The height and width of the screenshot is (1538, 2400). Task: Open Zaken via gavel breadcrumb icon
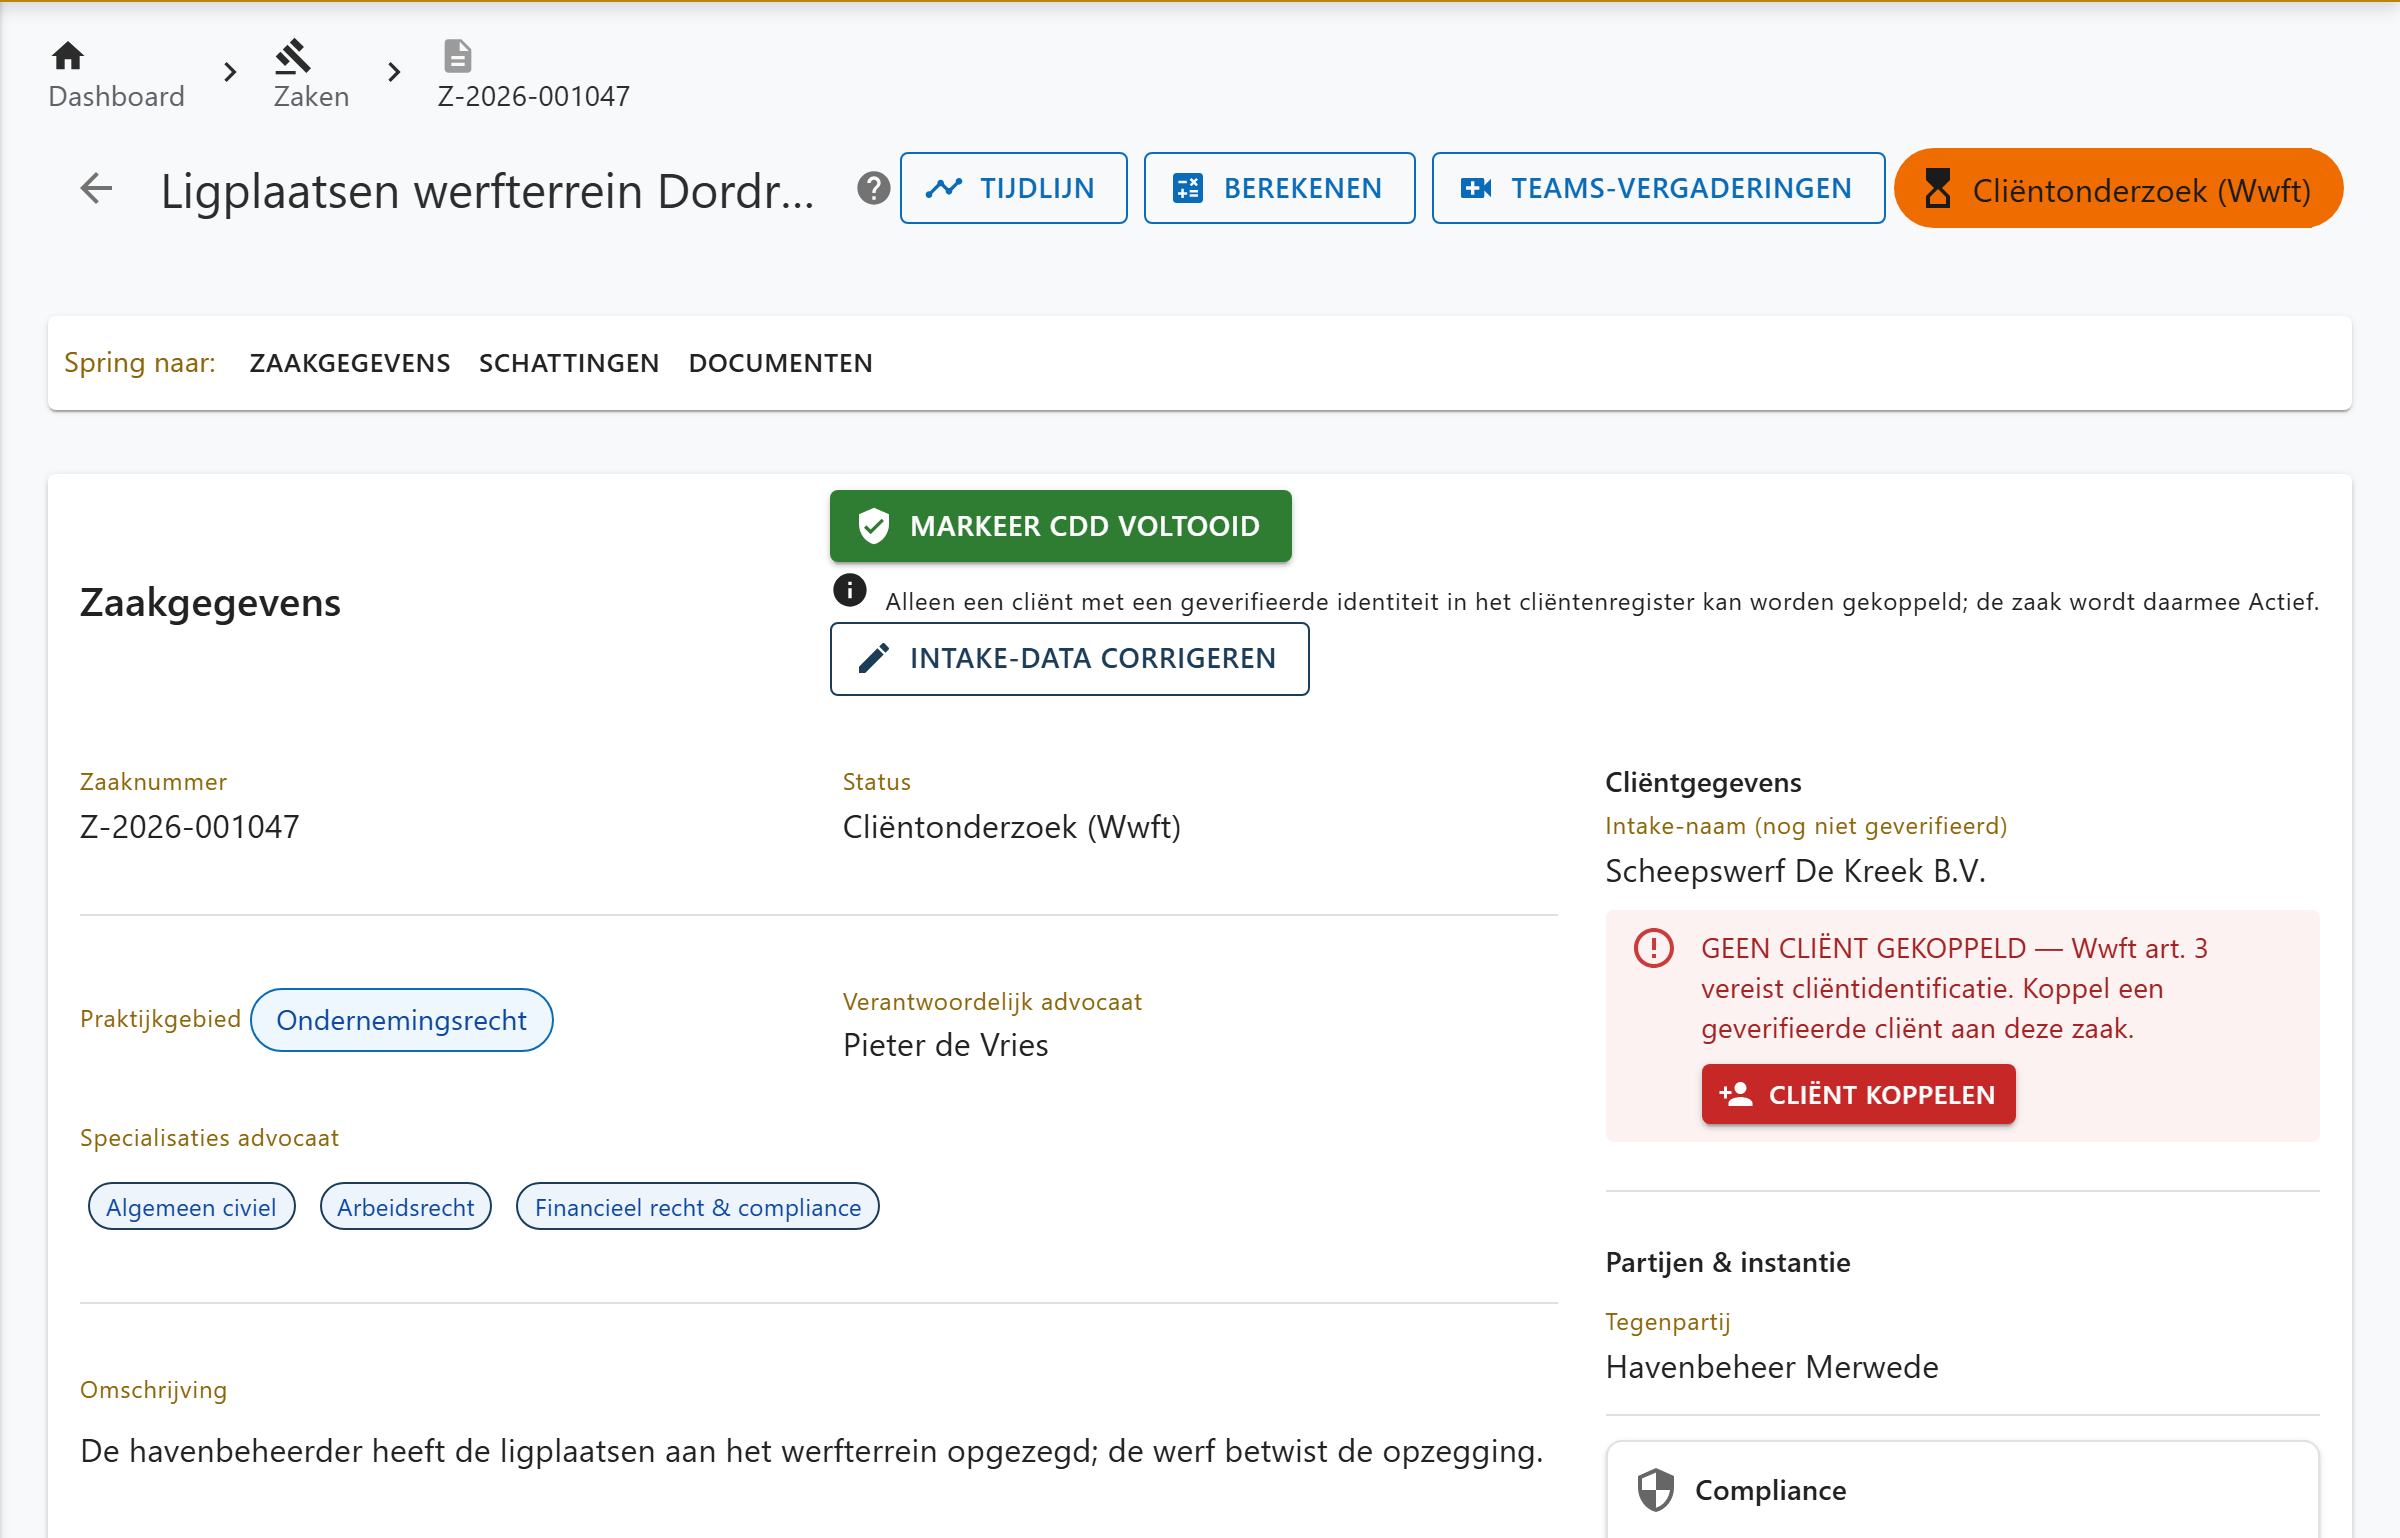pyautogui.click(x=292, y=56)
